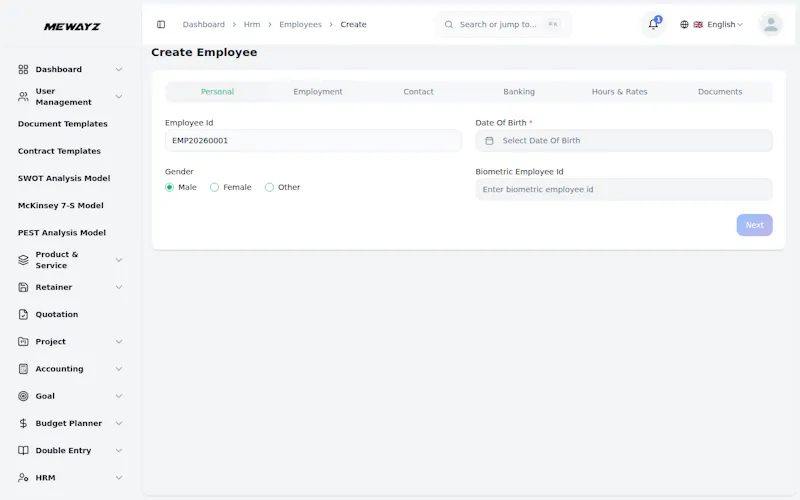Click the MEWAYZ logo
The image size is (800, 500).
point(72,27)
